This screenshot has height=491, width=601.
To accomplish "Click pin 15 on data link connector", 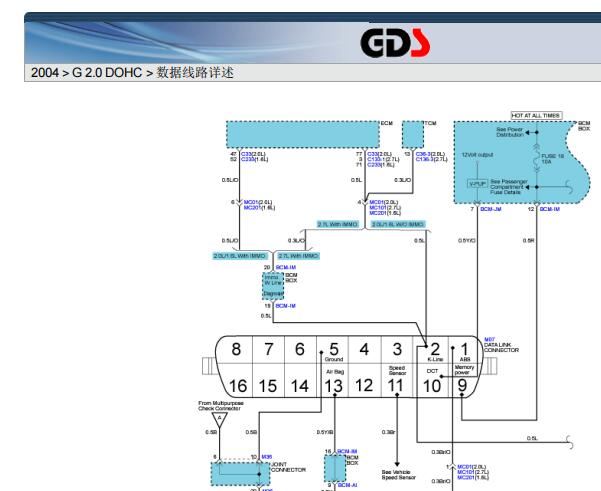I will point(268,386).
